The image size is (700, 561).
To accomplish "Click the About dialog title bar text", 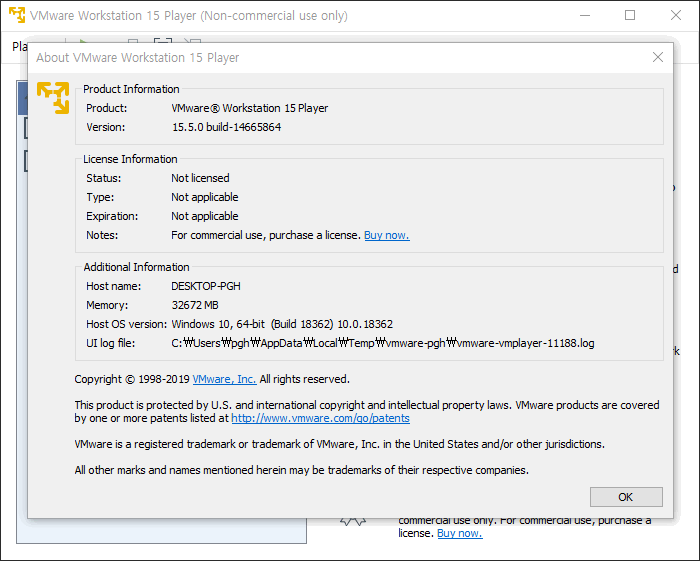I will [138, 58].
